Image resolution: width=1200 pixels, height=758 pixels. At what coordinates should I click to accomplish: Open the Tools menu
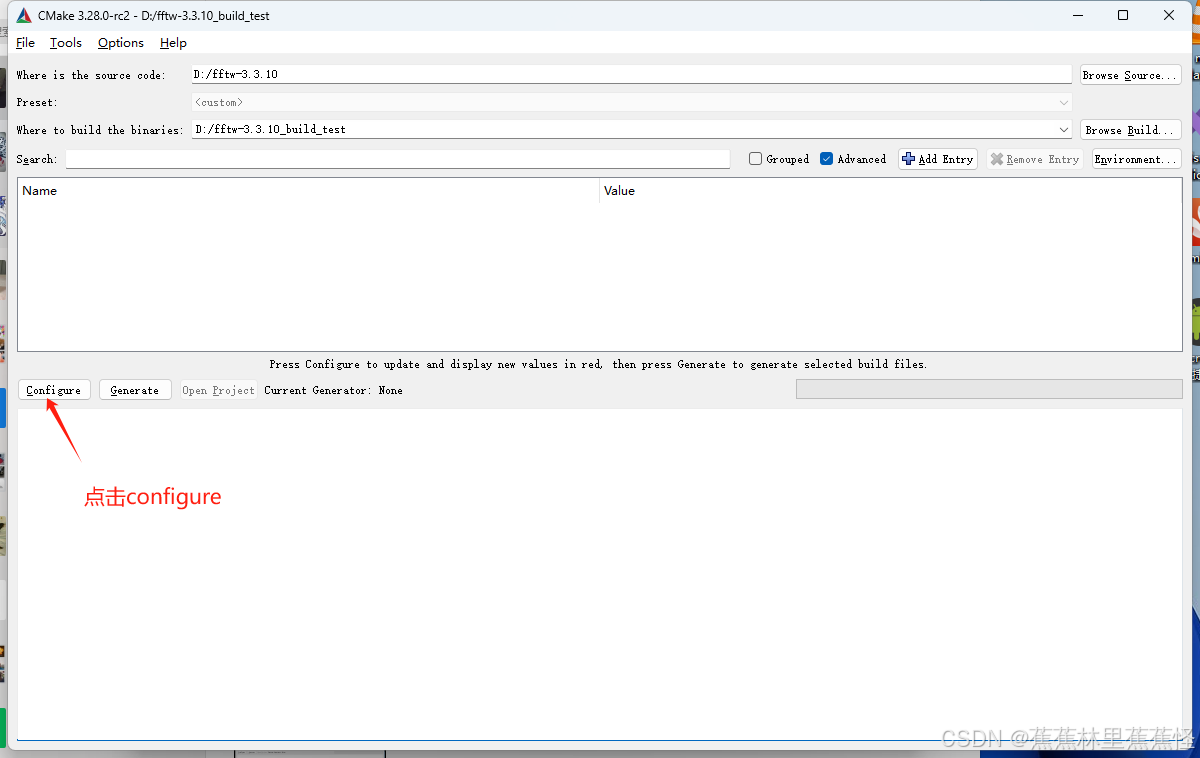pos(65,42)
